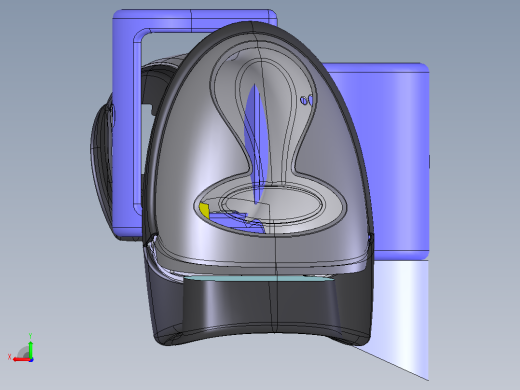520x390 pixels.
Task: Click the red X axis of the triad
Action: pyautogui.click(x=21, y=360)
